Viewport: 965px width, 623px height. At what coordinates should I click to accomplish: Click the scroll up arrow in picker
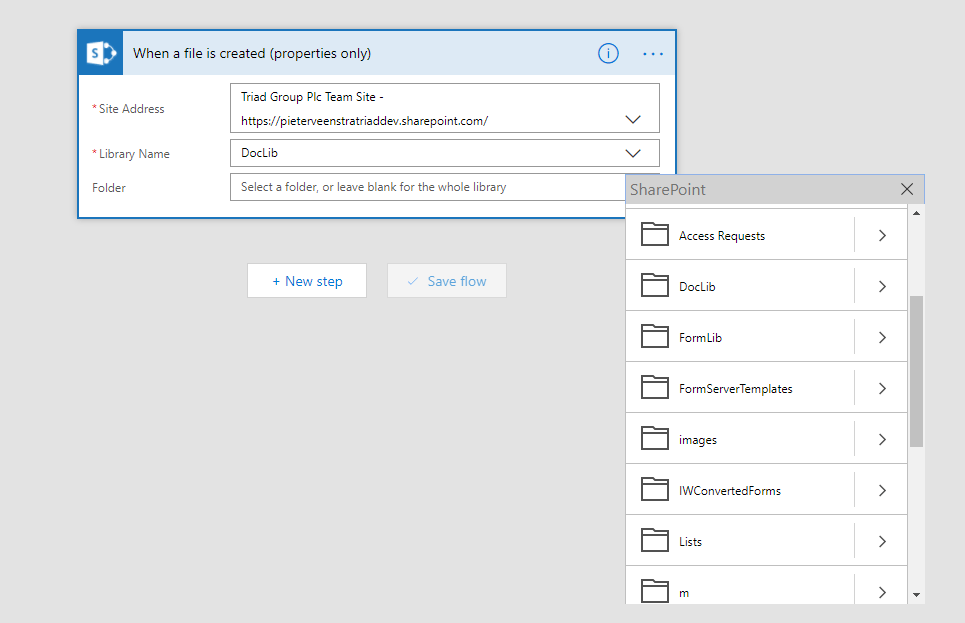916,213
